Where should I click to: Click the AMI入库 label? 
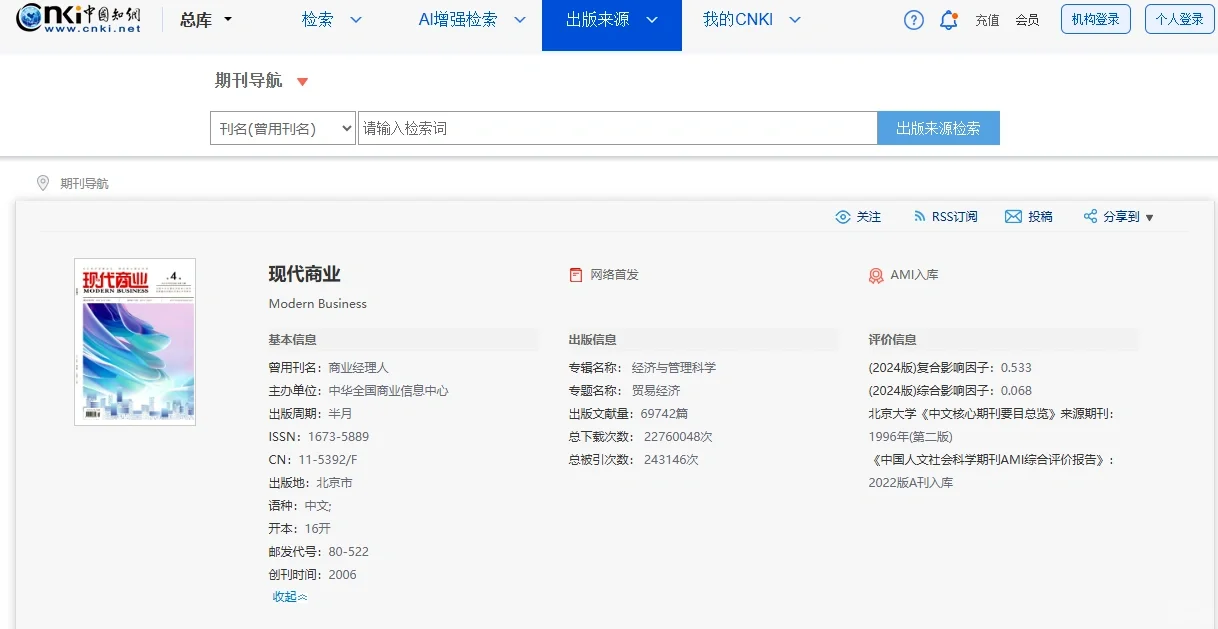tap(914, 275)
